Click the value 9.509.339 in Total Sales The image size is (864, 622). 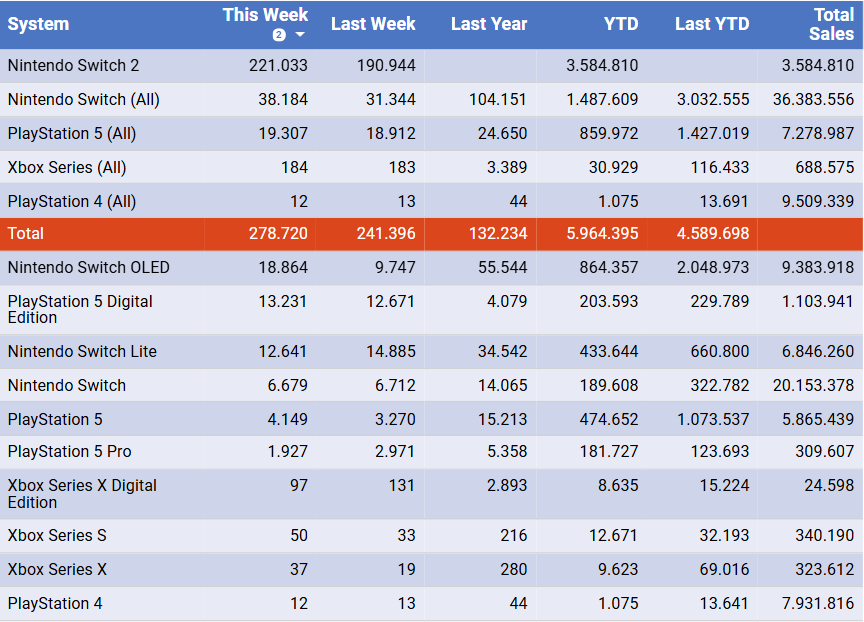pos(818,202)
